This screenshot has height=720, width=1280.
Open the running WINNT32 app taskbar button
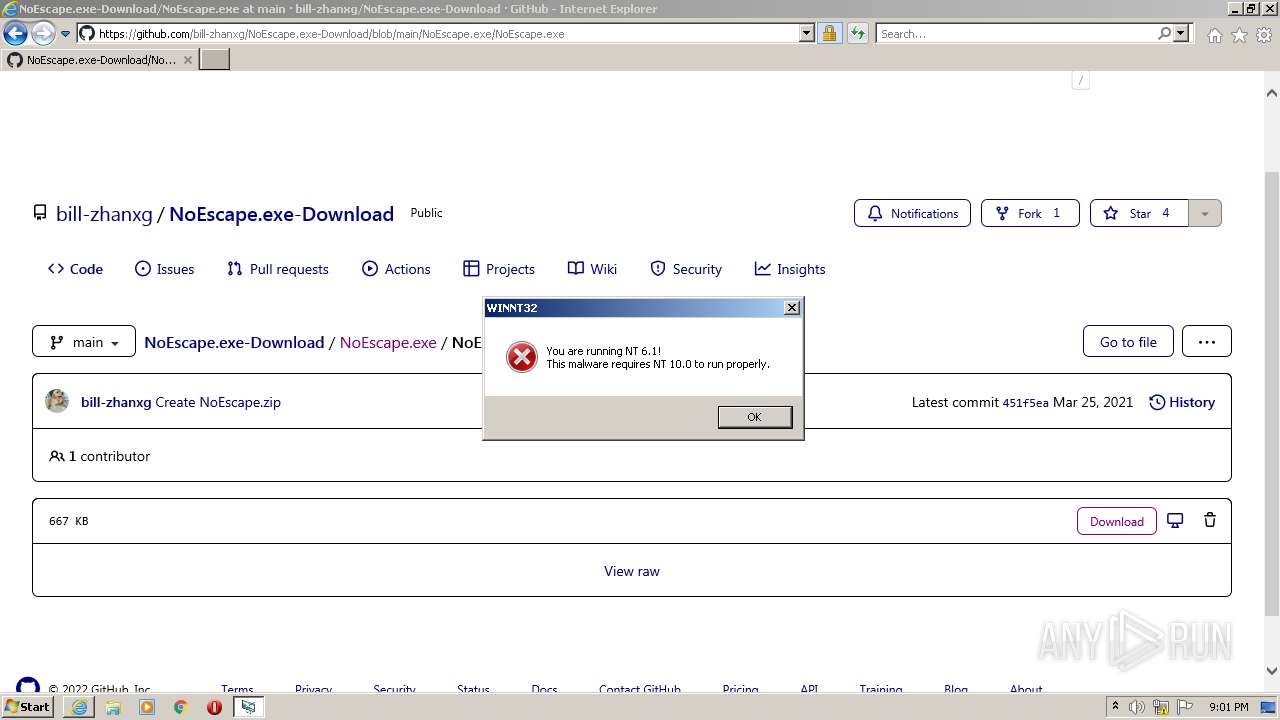[248, 707]
